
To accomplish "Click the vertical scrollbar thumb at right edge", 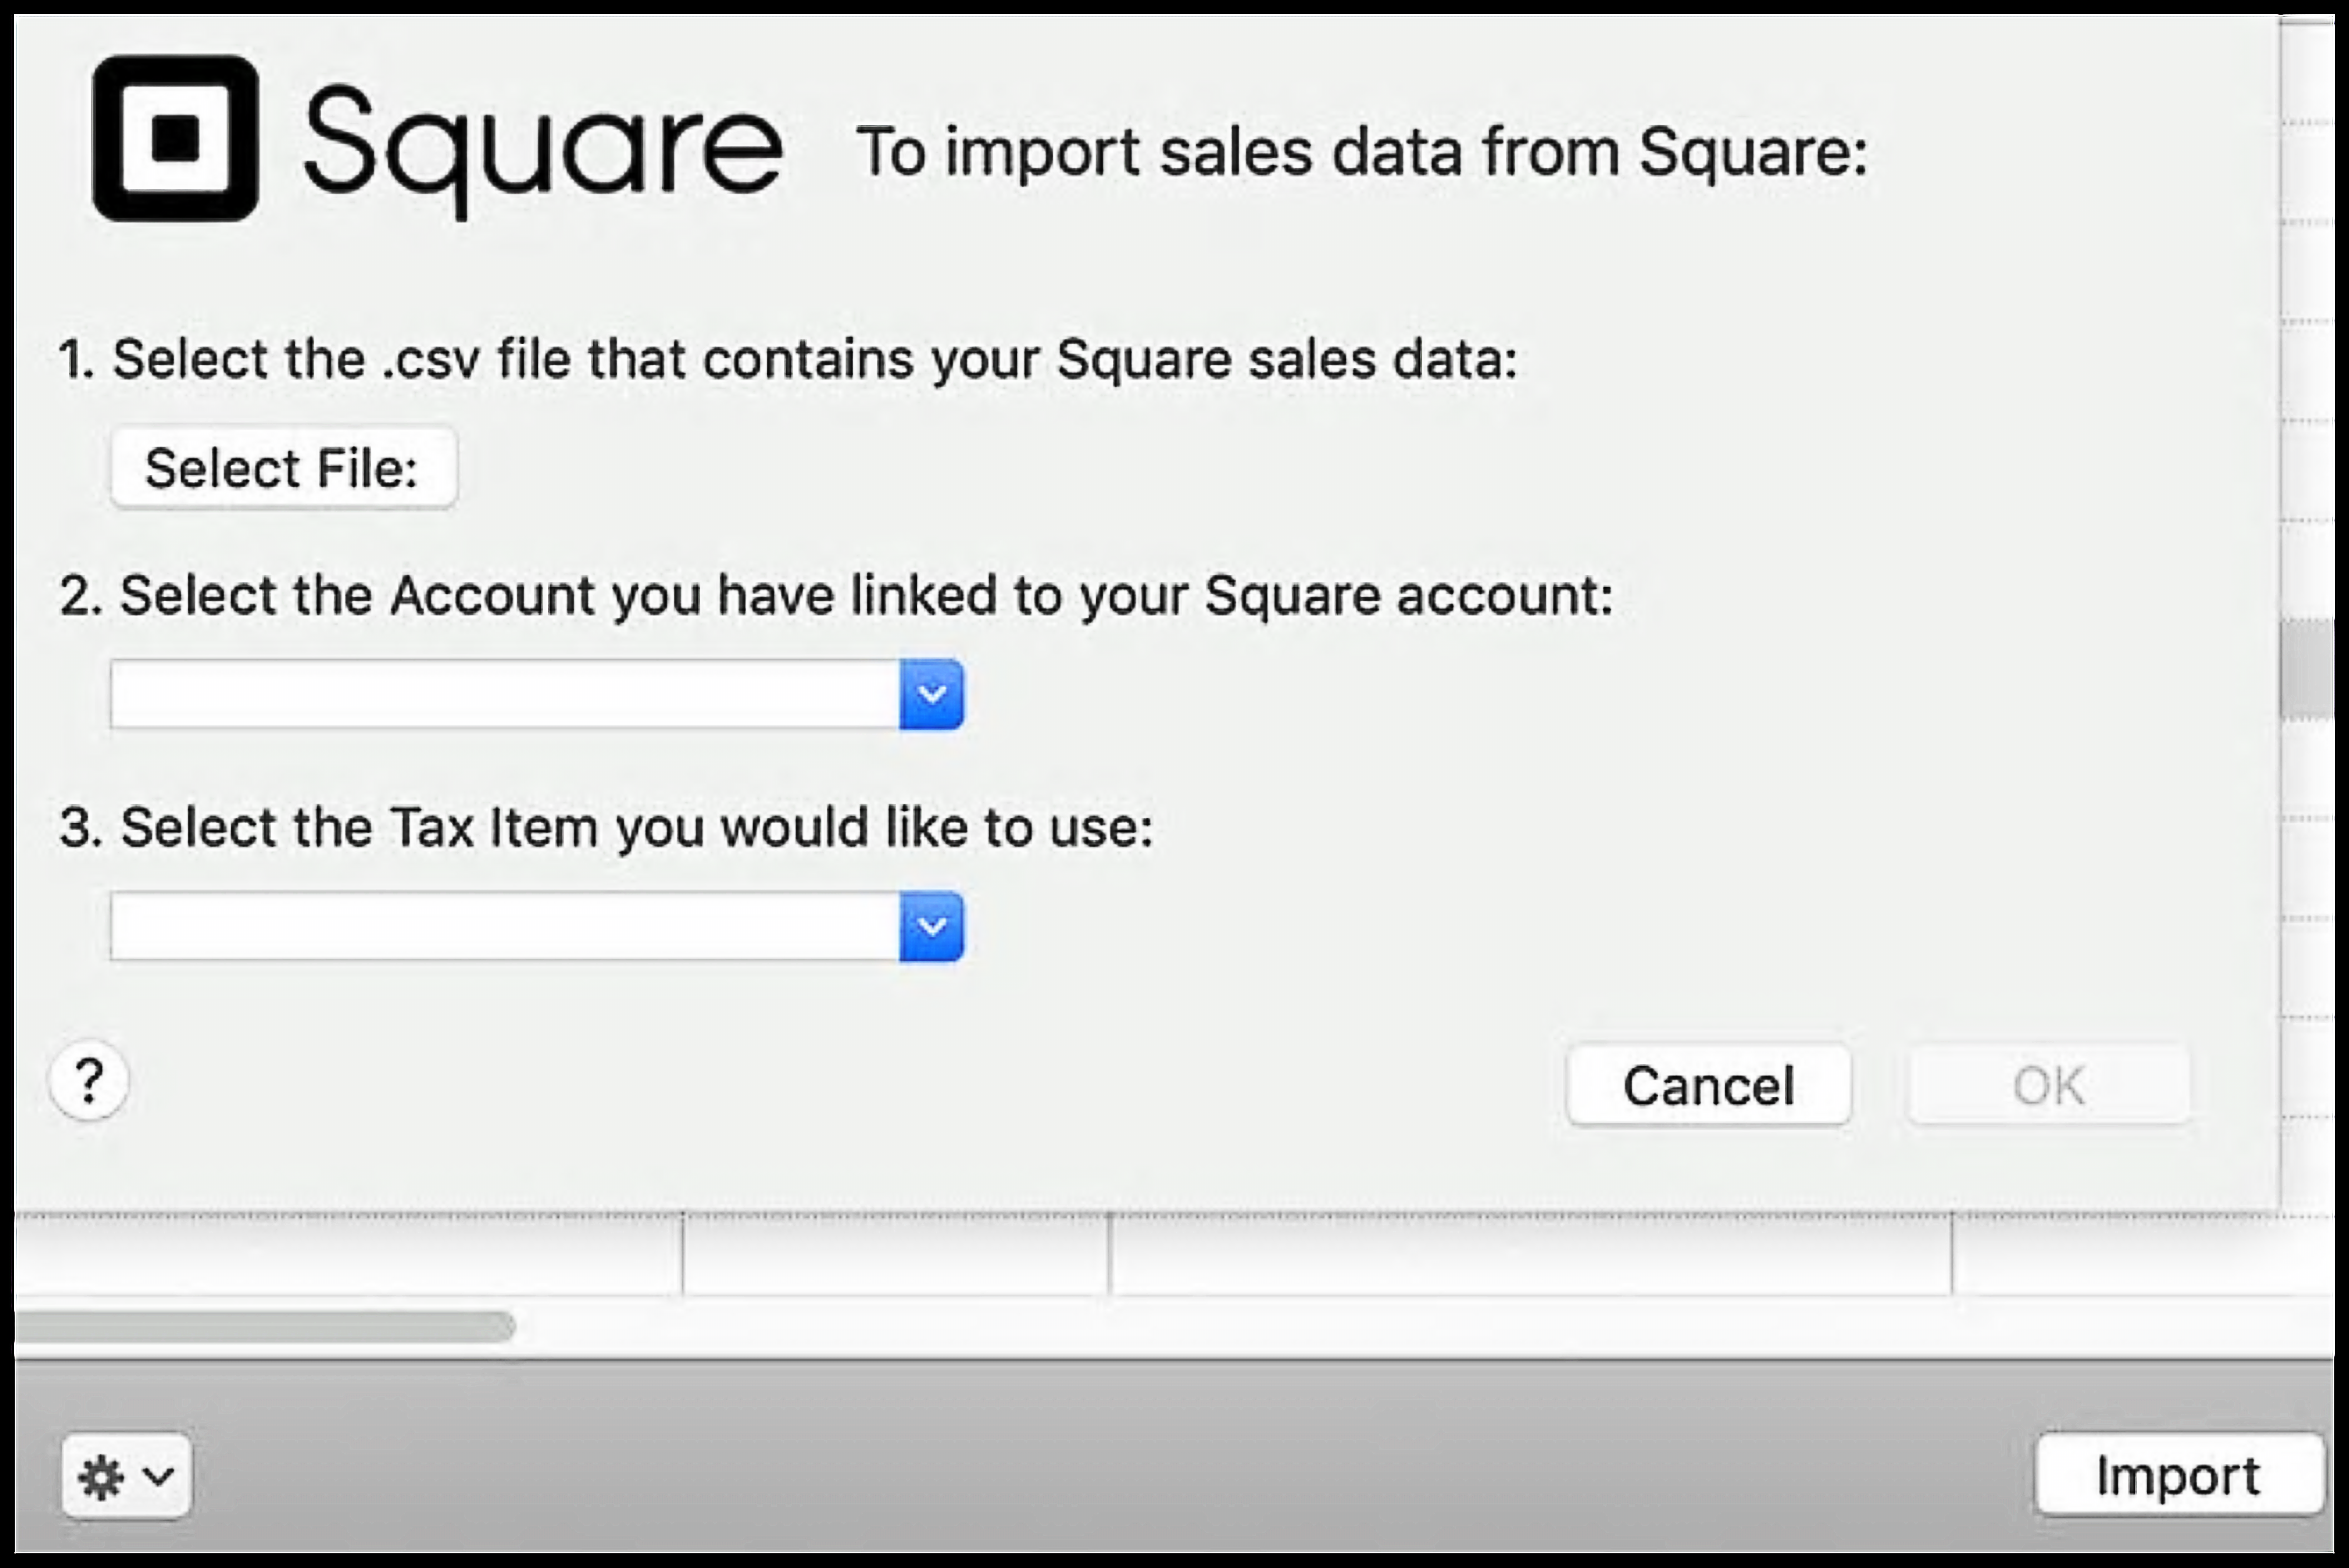I will 2306,668.
